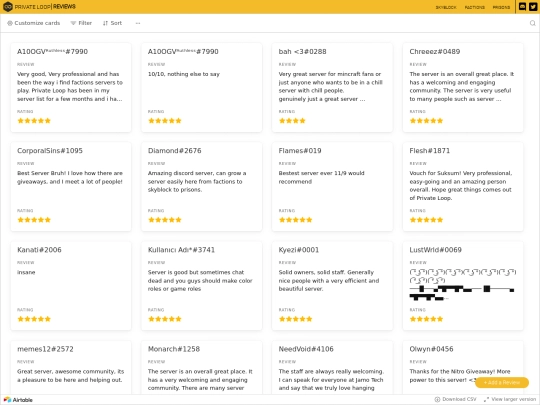The height and width of the screenshot is (405, 540).
Task: Open the Sort options
Action: coord(112,23)
